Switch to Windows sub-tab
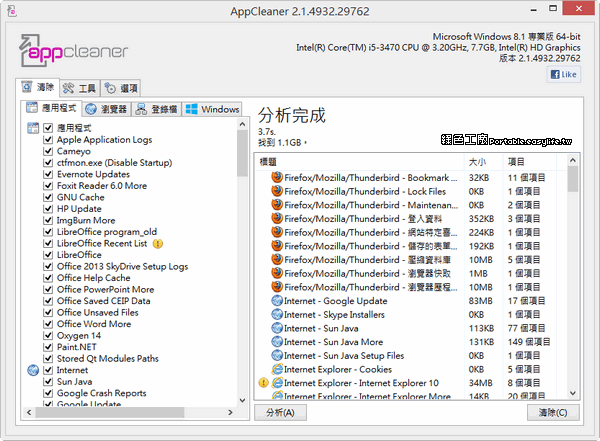 [212, 109]
